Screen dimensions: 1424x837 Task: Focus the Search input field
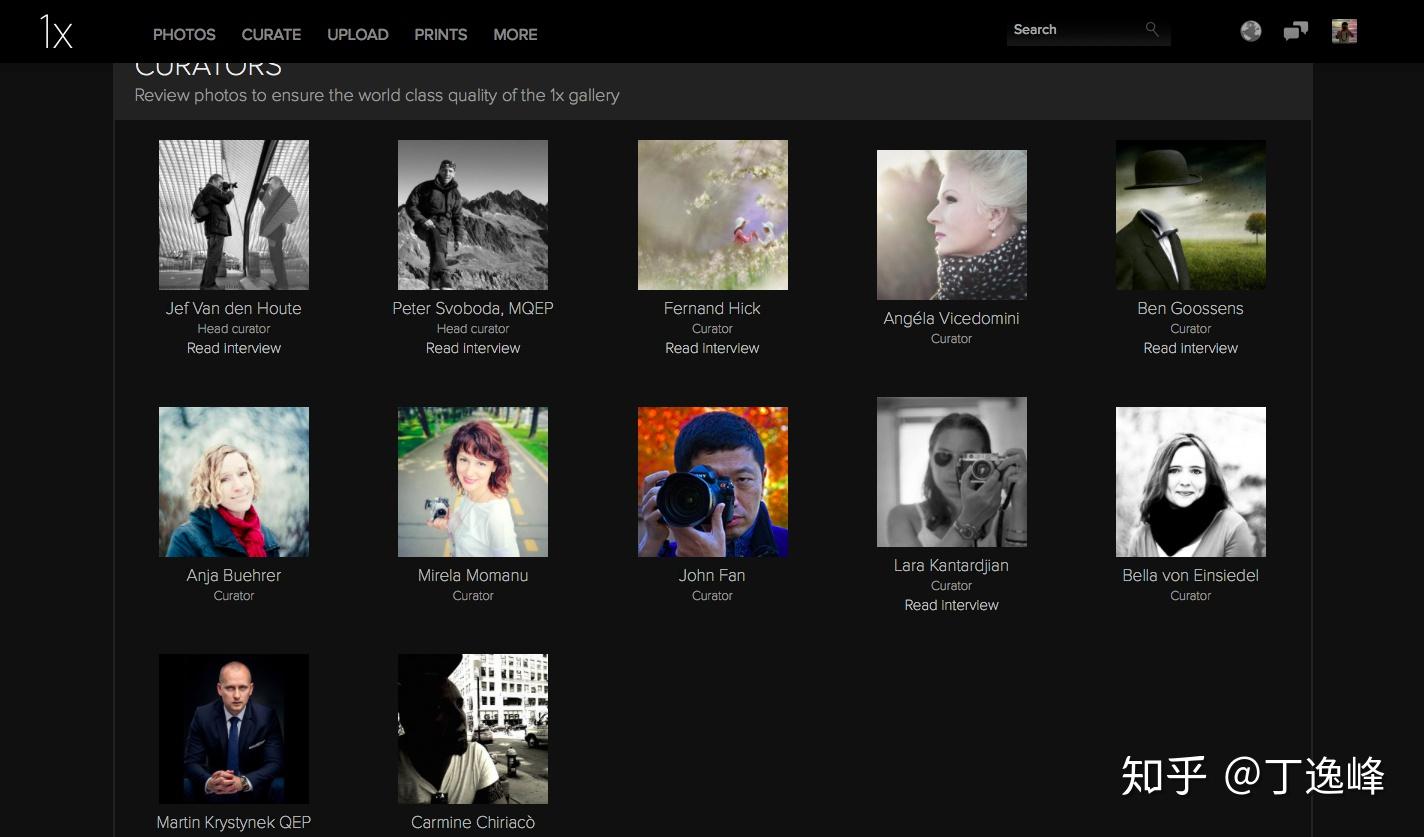coord(1075,30)
